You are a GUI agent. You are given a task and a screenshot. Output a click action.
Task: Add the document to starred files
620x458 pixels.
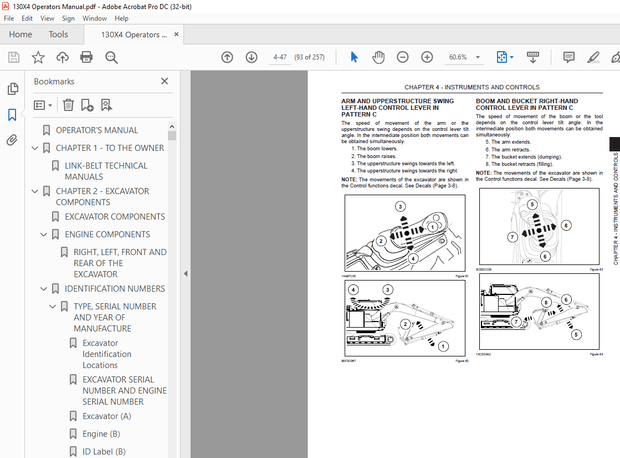tap(38, 57)
